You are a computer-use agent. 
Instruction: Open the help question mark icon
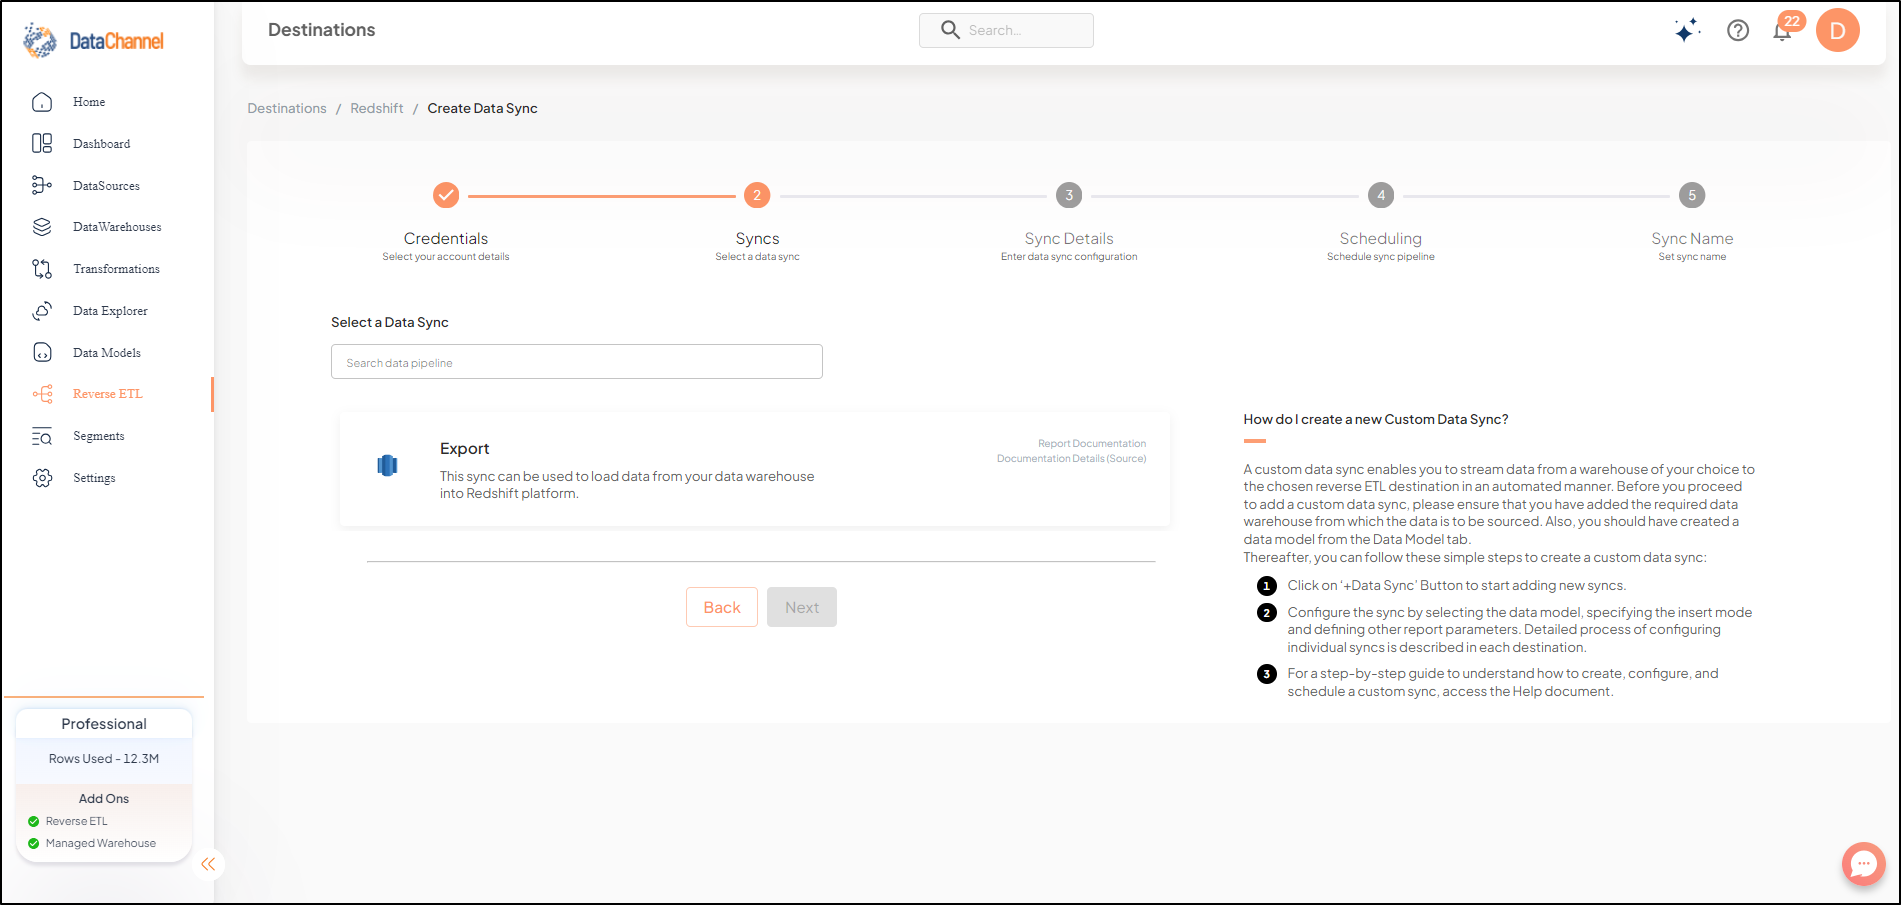click(1738, 30)
